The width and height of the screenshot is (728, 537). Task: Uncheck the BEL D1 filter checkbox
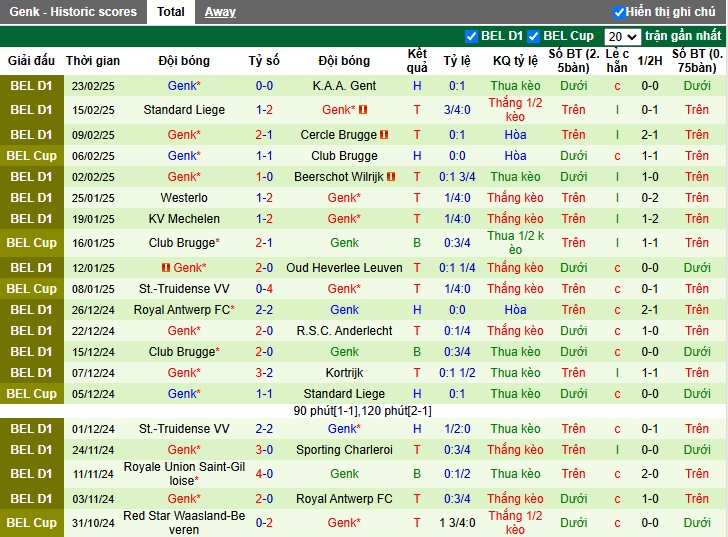pos(471,36)
